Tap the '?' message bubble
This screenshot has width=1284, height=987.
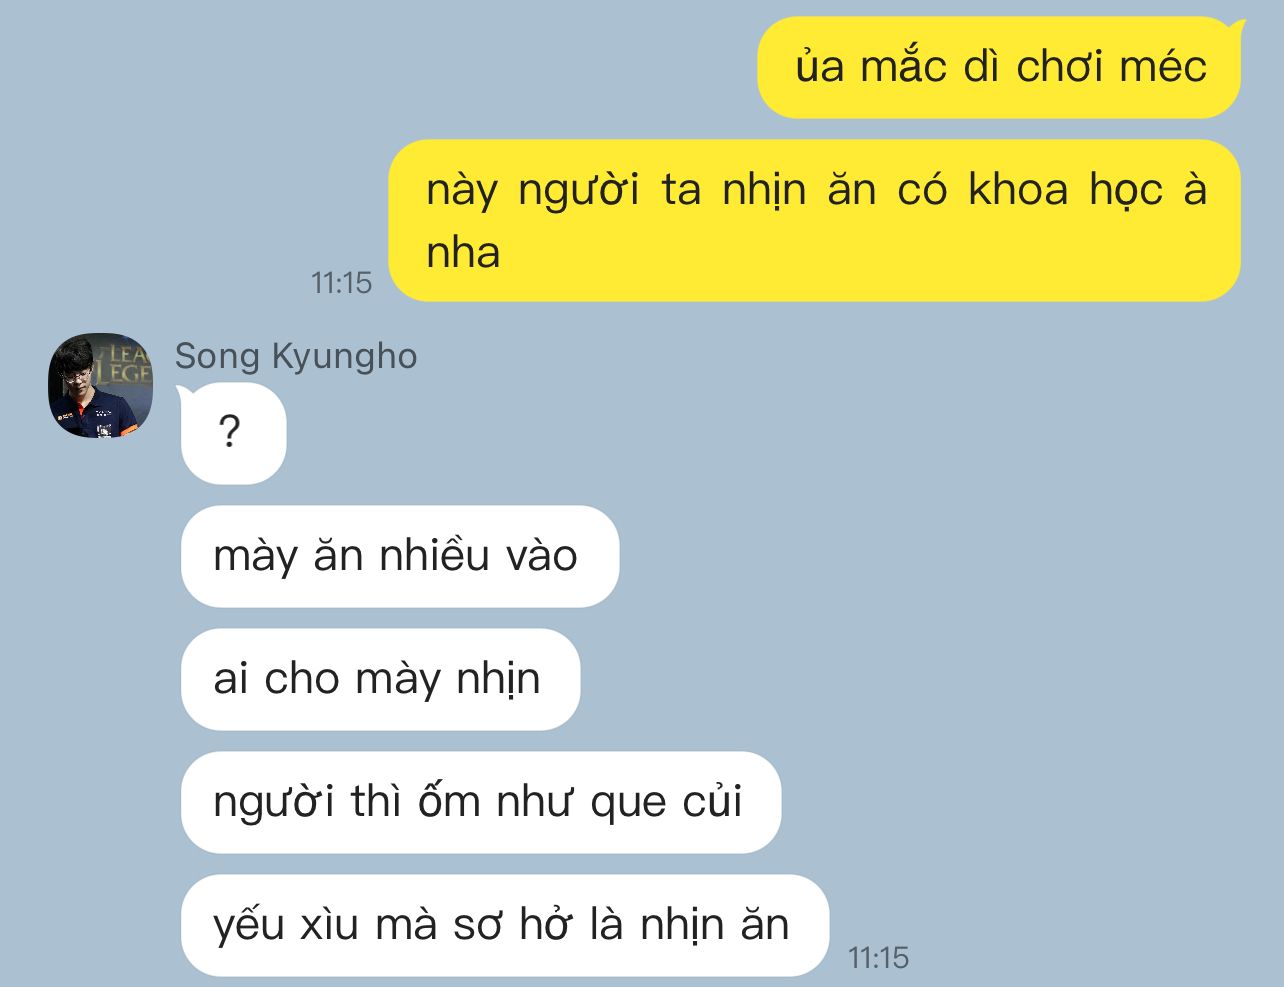(x=233, y=433)
